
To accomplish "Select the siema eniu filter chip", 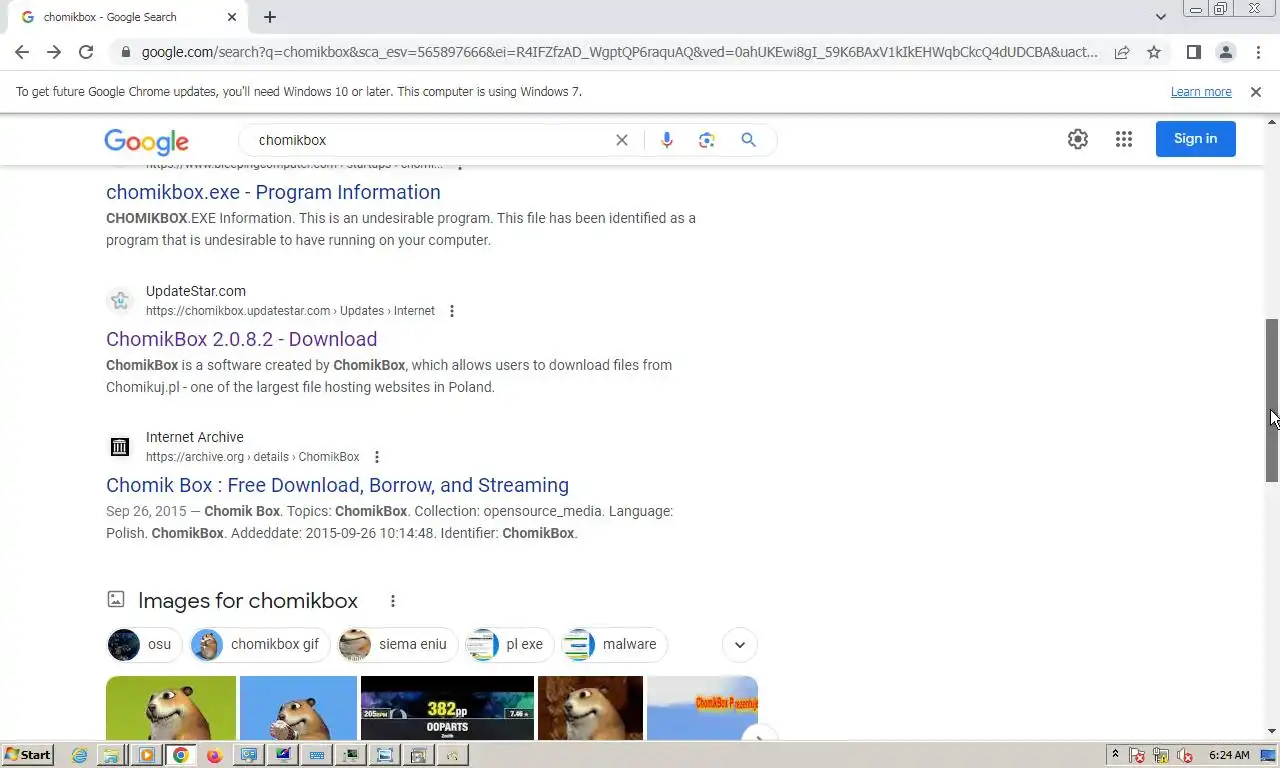I will (x=397, y=645).
